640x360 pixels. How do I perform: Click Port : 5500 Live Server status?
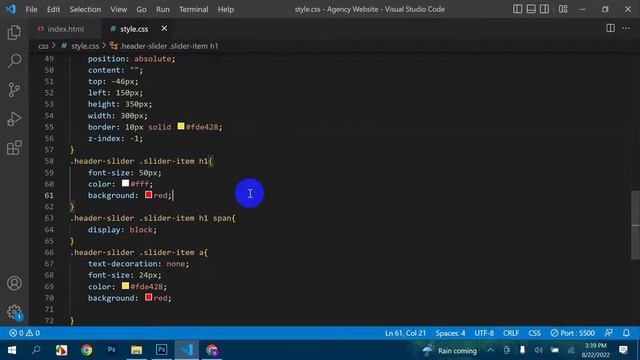pyautogui.click(x=572, y=333)
